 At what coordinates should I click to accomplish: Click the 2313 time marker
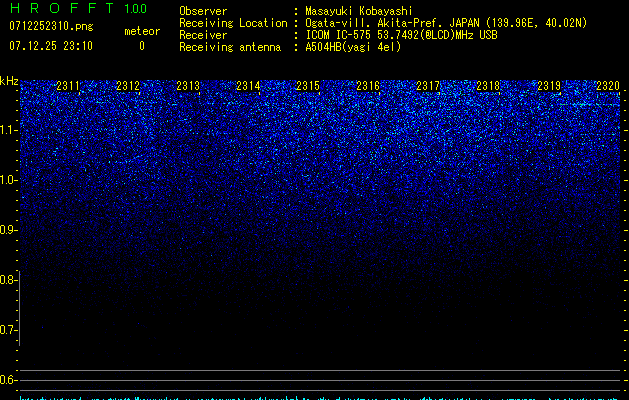[x=188, y=85]
